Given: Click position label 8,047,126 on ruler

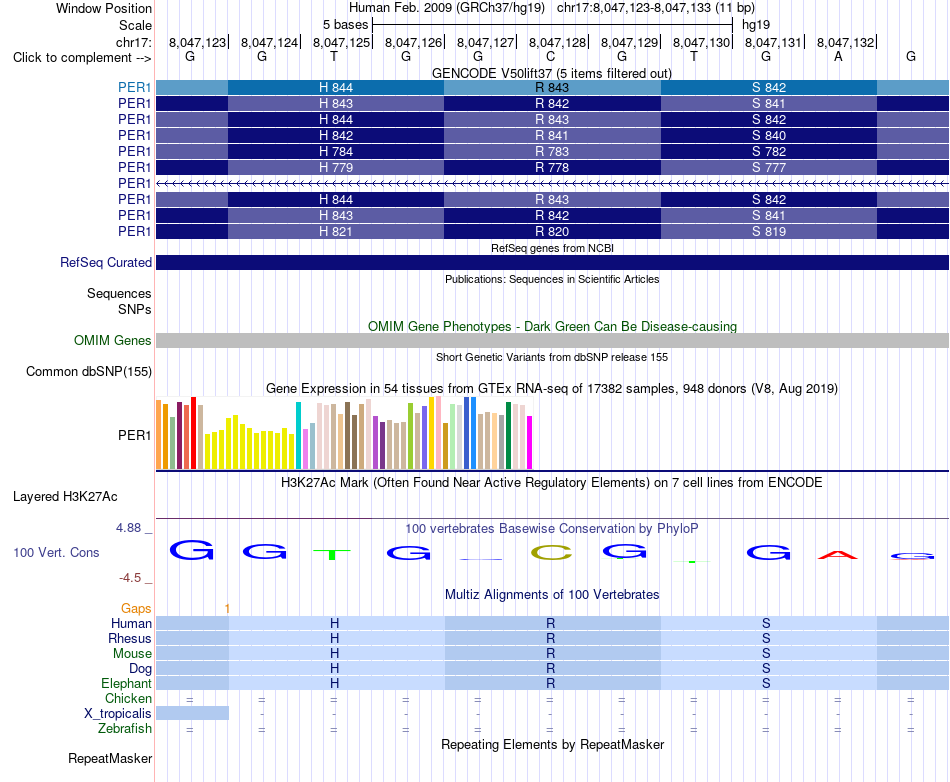Looking at the screenshot, I should pyautogui.click(x=414, y=42).
